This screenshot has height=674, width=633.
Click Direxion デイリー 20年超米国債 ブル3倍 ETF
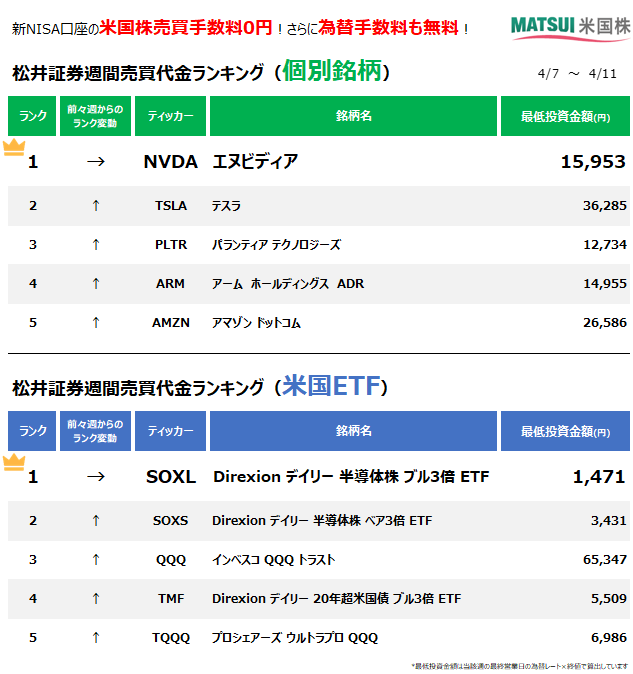tap(336, 598)
